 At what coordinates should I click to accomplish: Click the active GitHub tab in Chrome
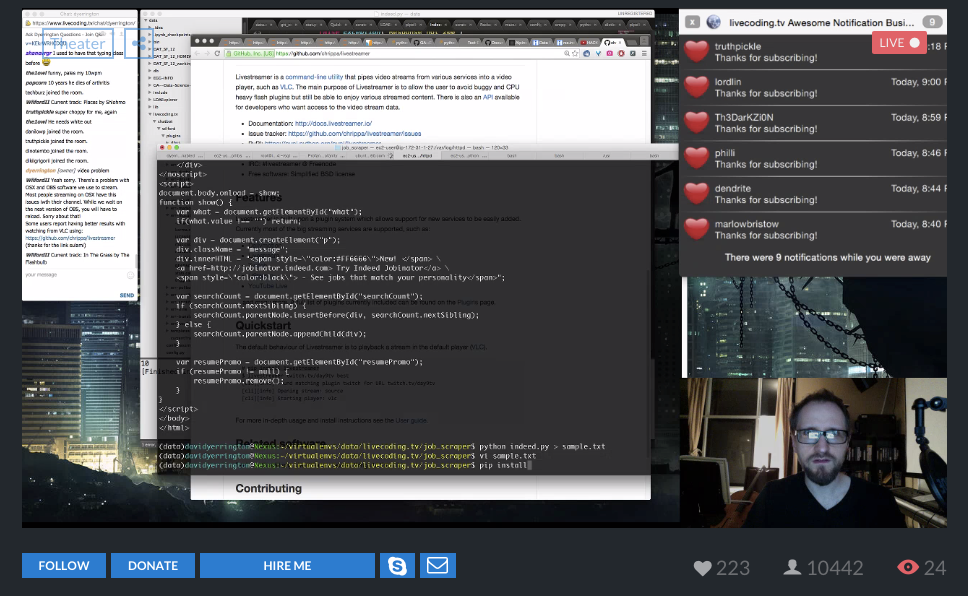pyautogui.click(x=612, y=43)
